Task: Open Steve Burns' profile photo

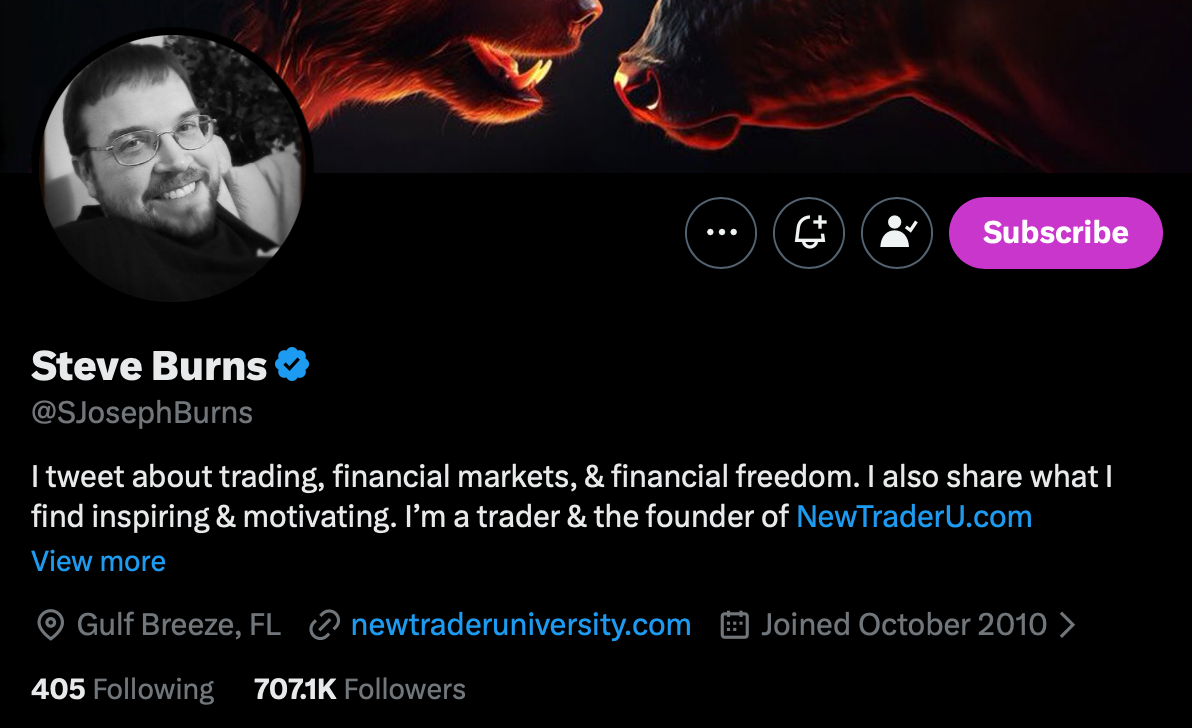Action: coord(173,165)
